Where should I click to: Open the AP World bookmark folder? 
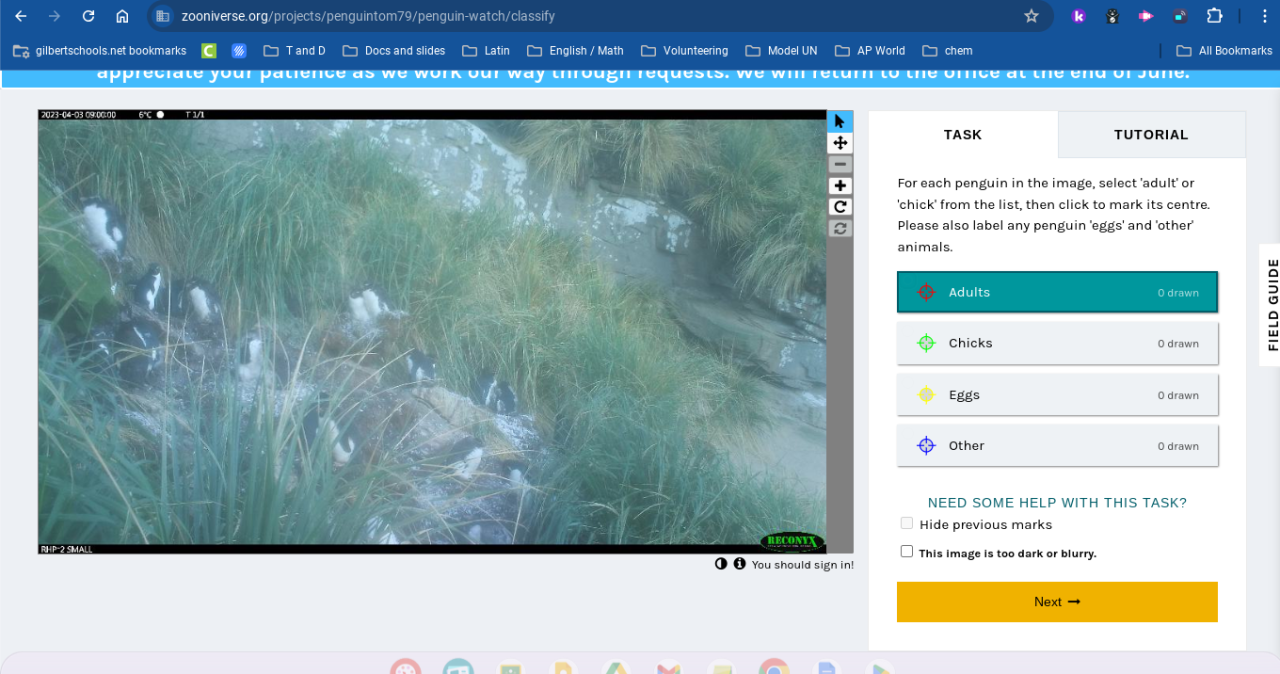point(868,50)
